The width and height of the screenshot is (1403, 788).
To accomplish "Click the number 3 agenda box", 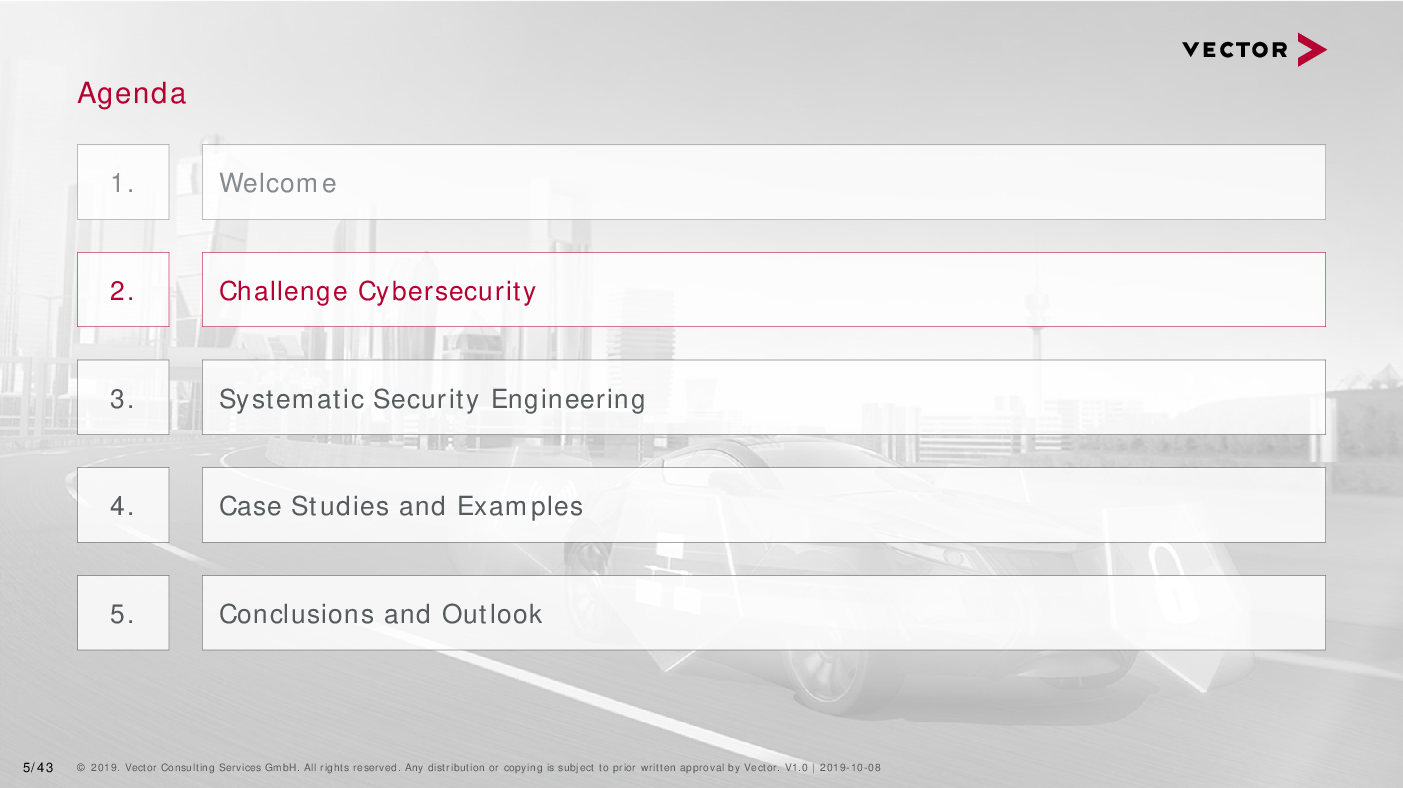I will coord(123,398).
